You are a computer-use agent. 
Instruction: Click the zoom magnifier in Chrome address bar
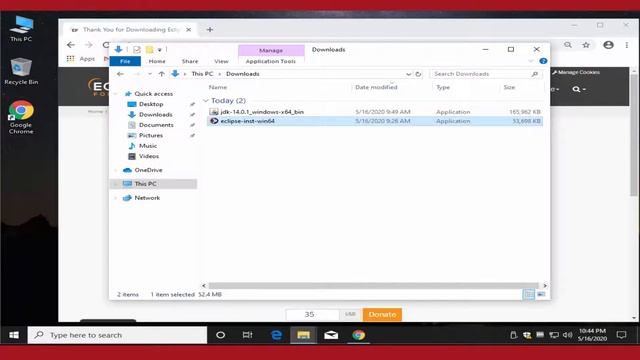point(568,45)
